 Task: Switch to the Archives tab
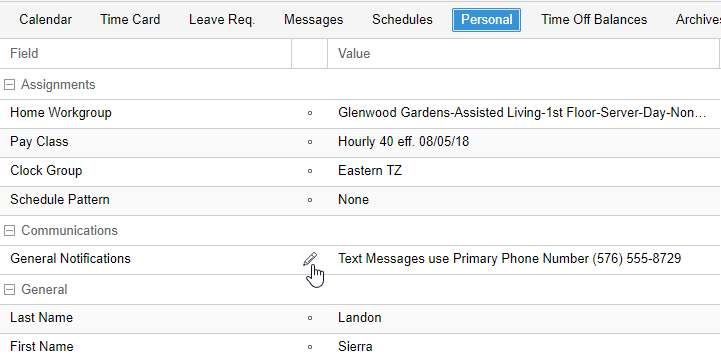[698, 20]
